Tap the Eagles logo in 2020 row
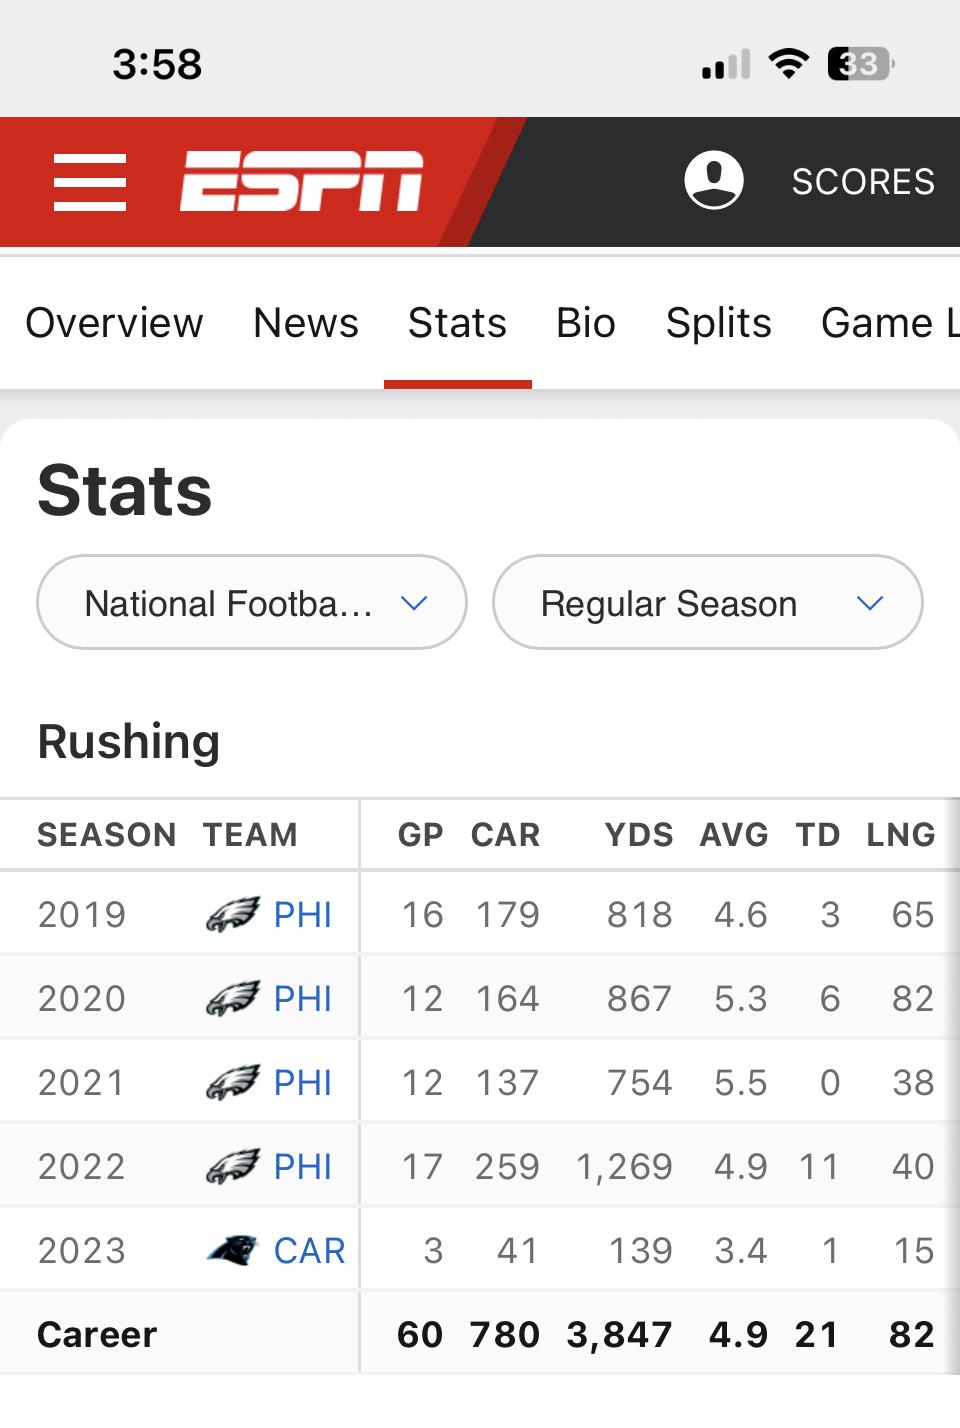Viewport: 960px width, 1428px height. click(x=233, y=998)
